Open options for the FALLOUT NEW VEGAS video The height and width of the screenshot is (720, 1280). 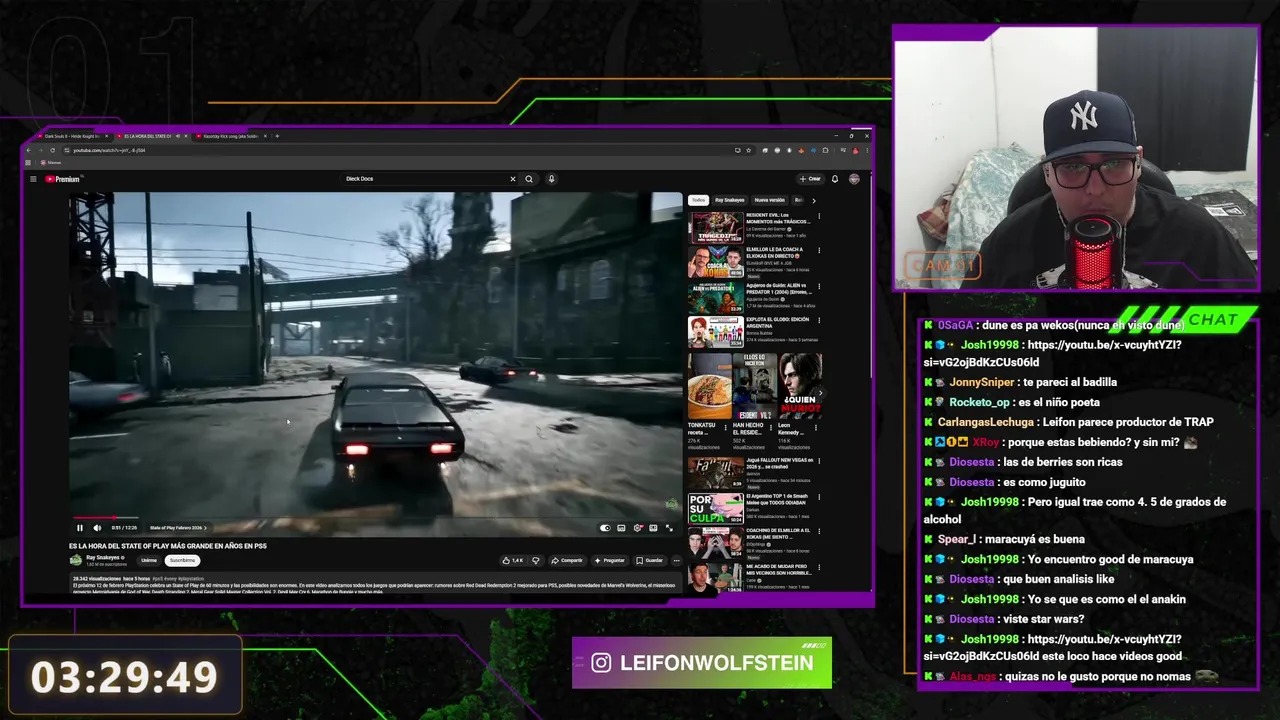coord(819,462)
